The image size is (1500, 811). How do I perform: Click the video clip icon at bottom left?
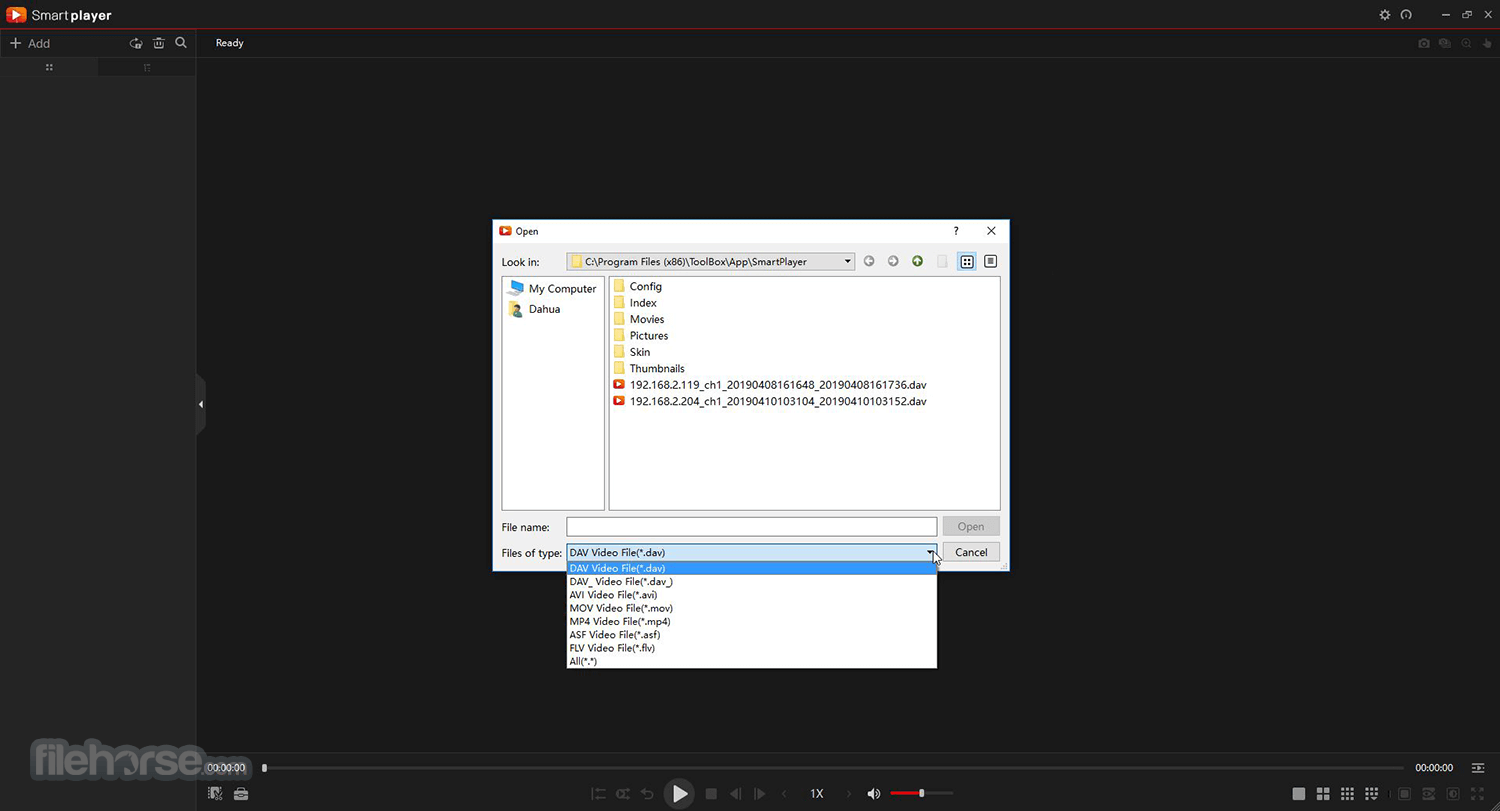(215, 794)
